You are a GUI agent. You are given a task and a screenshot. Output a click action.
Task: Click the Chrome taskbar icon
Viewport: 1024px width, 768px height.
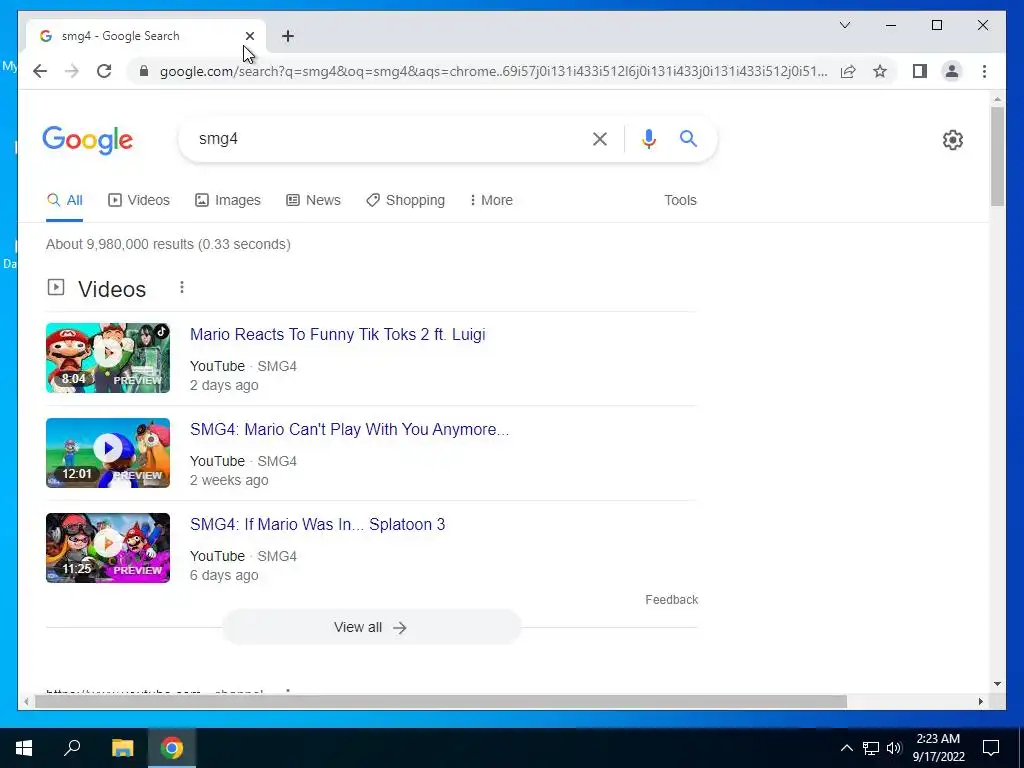(172, 748)
